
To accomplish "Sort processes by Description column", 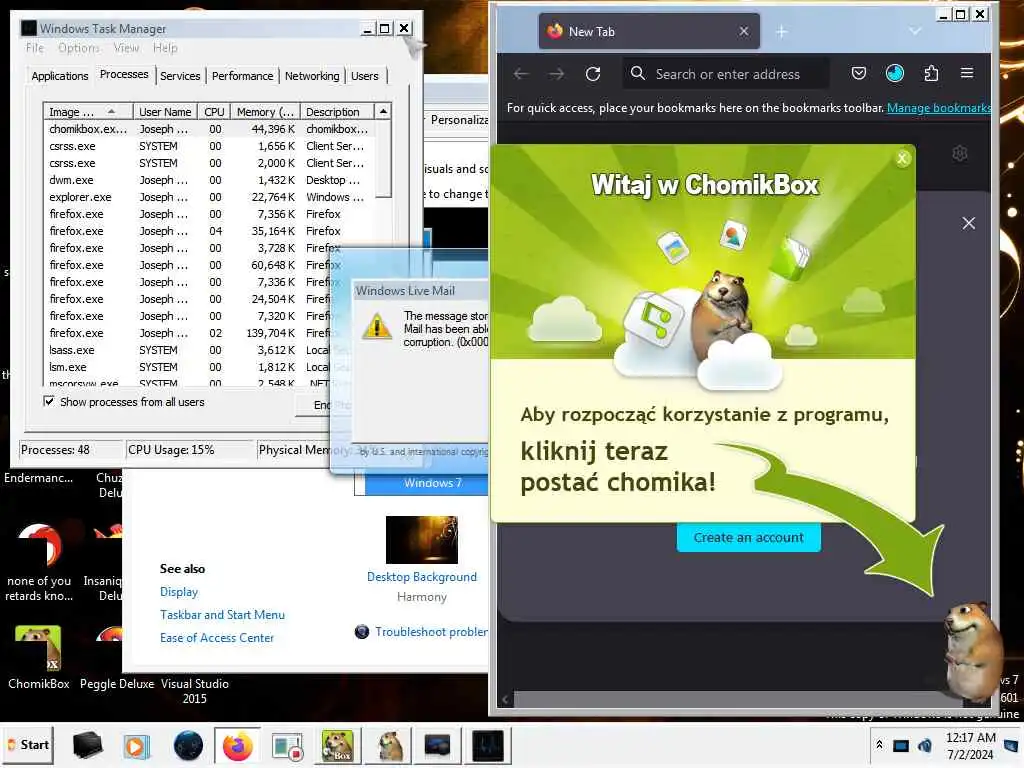I will [337, 112].
